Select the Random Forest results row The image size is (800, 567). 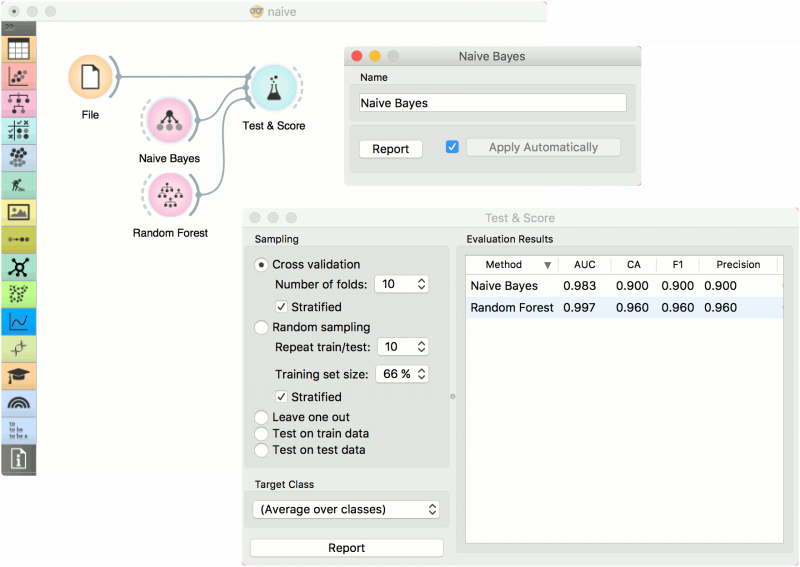pyautogui.click(x=624, y=308)
